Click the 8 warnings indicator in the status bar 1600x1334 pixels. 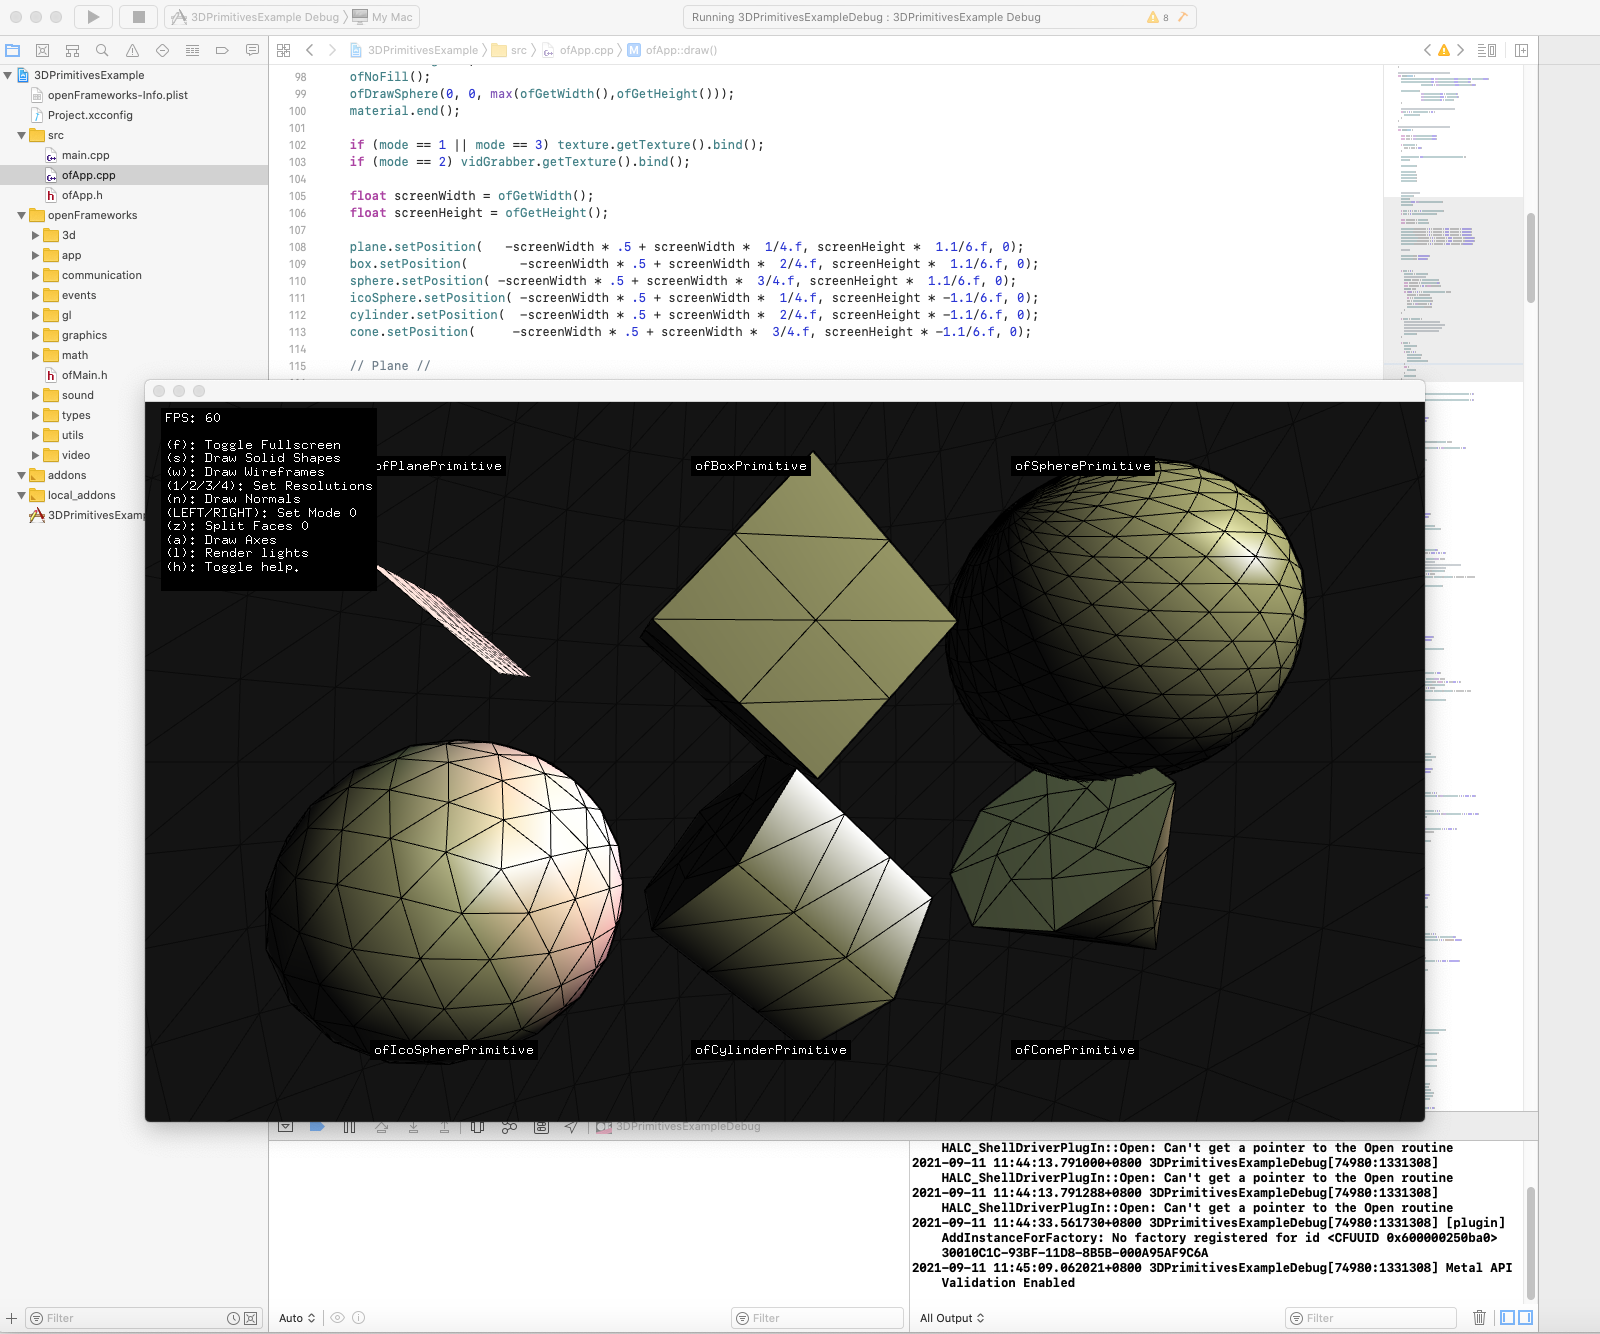(x=1158, y=17)
